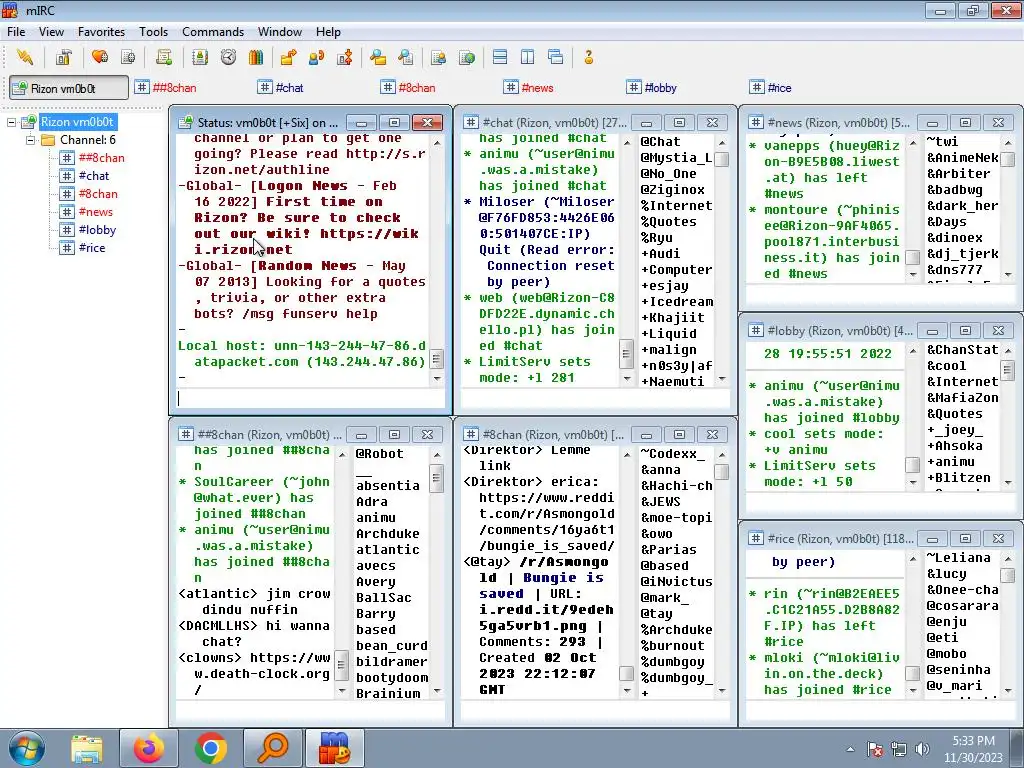Image resolution: width=1024 pixels, height=768 pixels.
Task: Select #chat in the treebar
Action: 93,176
